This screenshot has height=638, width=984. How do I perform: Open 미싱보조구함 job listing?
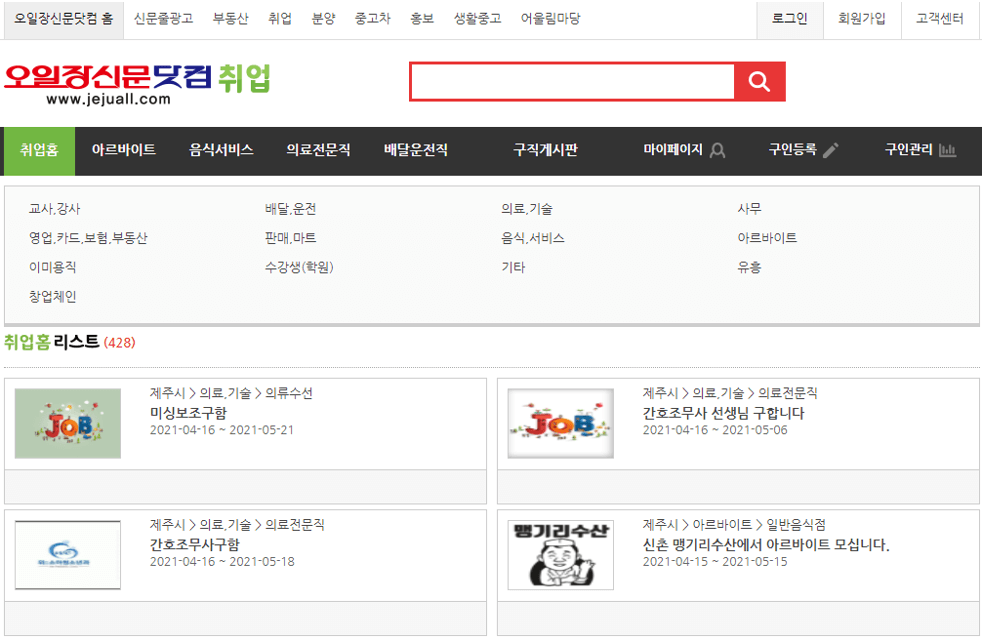tap(188, 413)
